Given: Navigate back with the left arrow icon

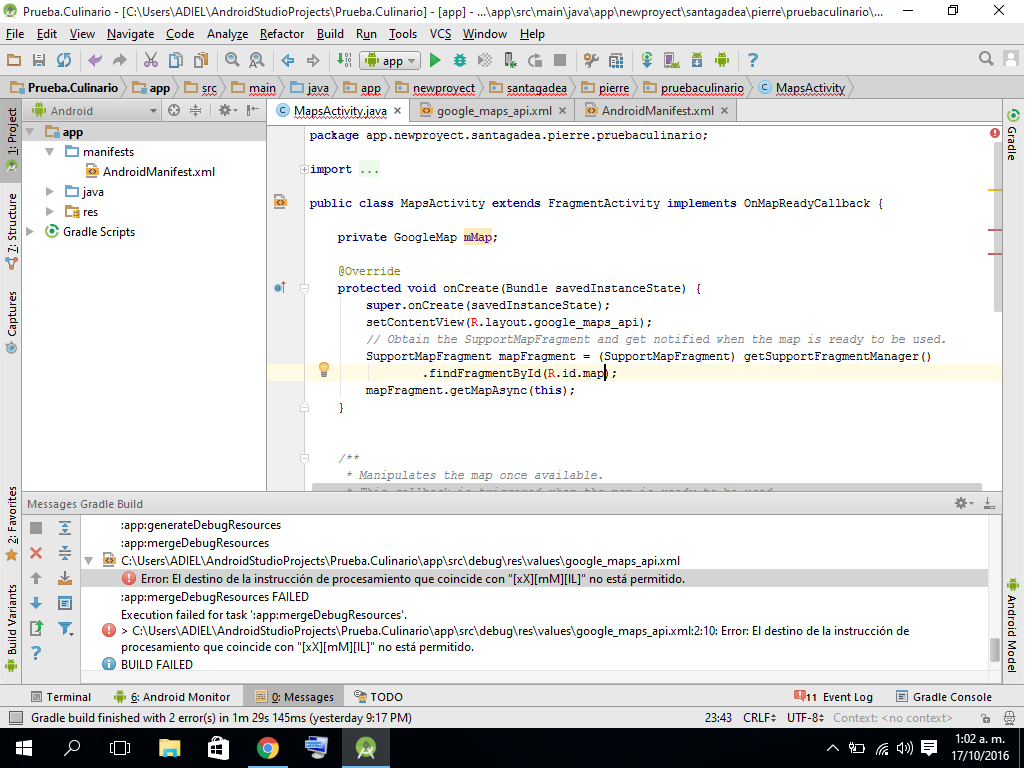Looking at the screenshot, I should (x=288, y=60).
